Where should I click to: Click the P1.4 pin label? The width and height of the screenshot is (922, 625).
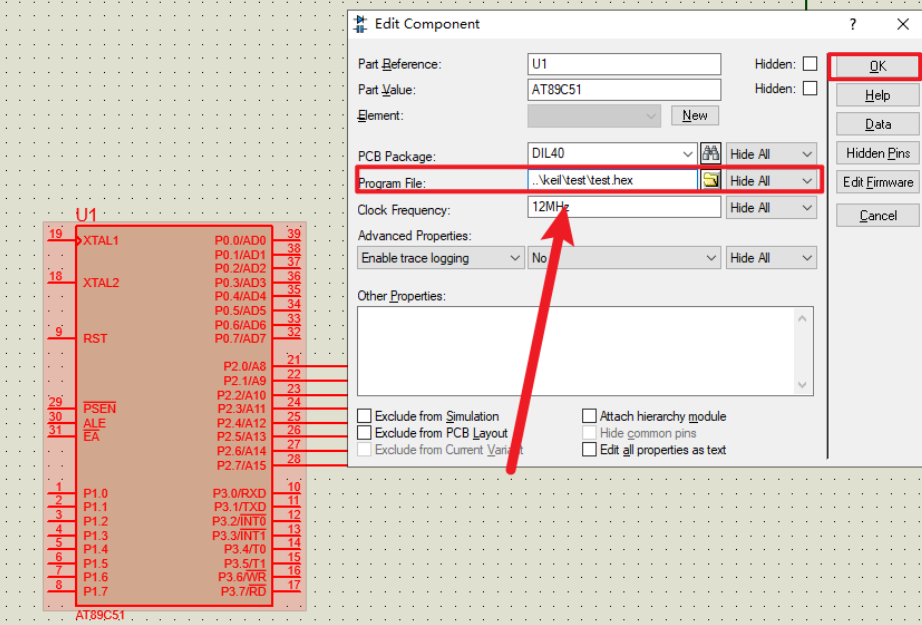click(x=95, y=549)
